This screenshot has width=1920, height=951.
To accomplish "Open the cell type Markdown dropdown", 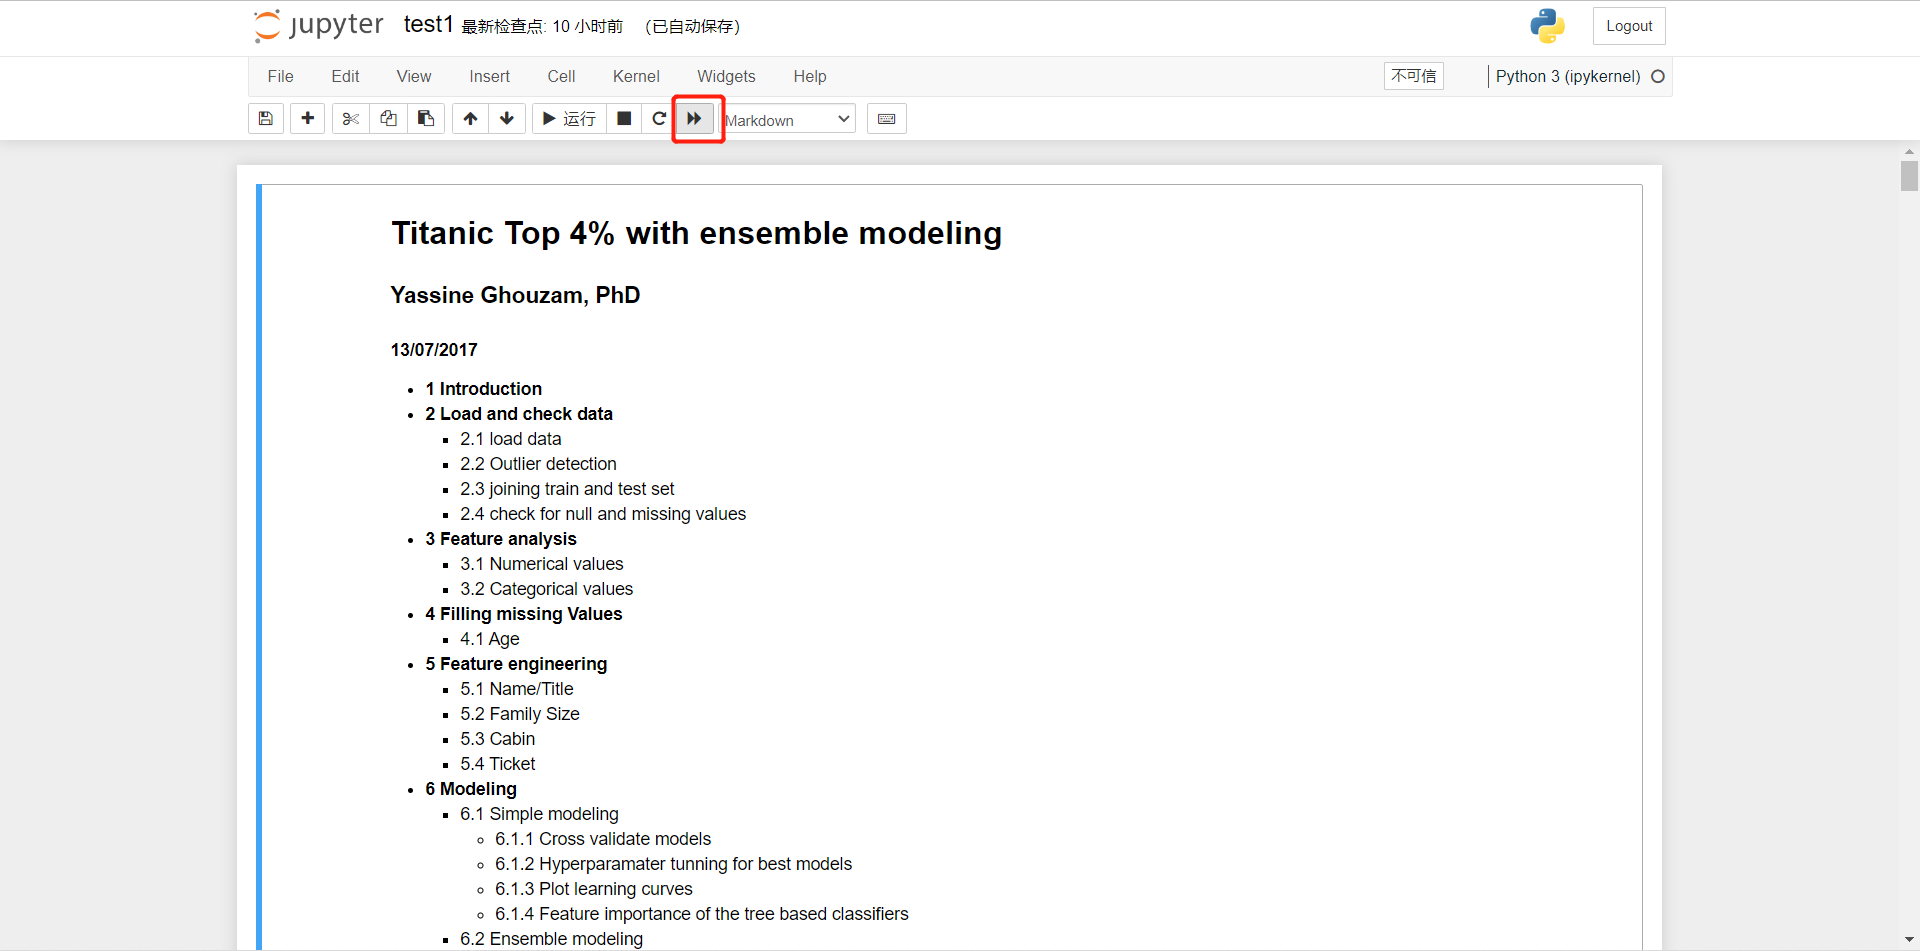I will pyautogui.click(x=789, y=120).
